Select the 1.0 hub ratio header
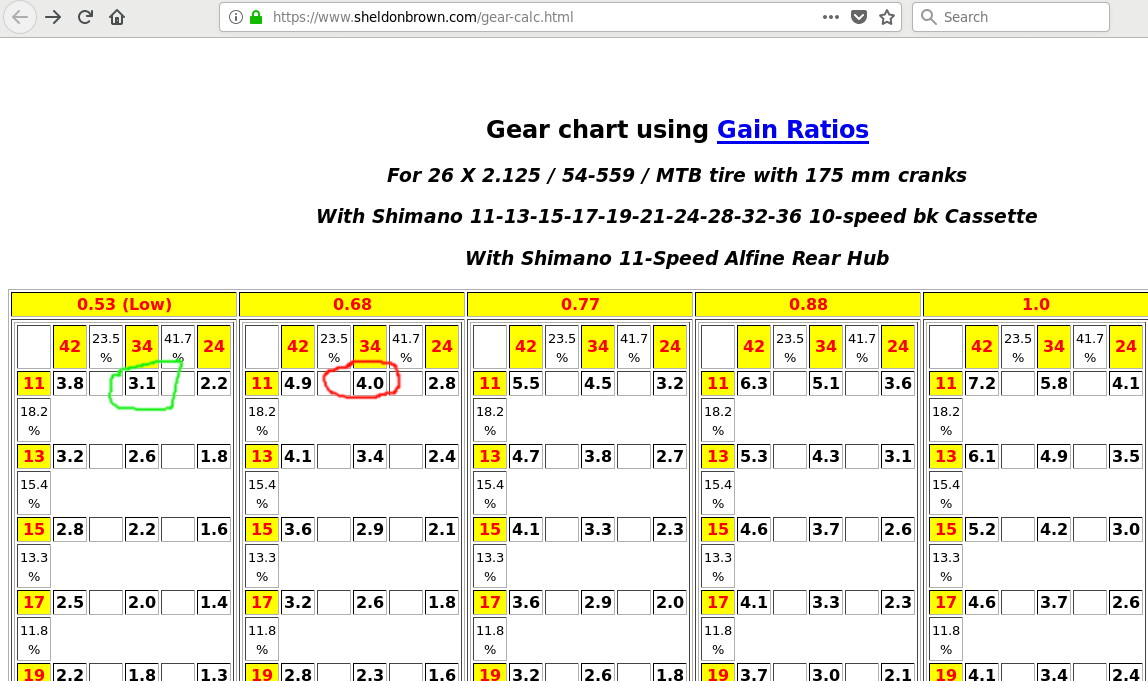Screen dimensions: 1148x681 tap(1035, 304)
